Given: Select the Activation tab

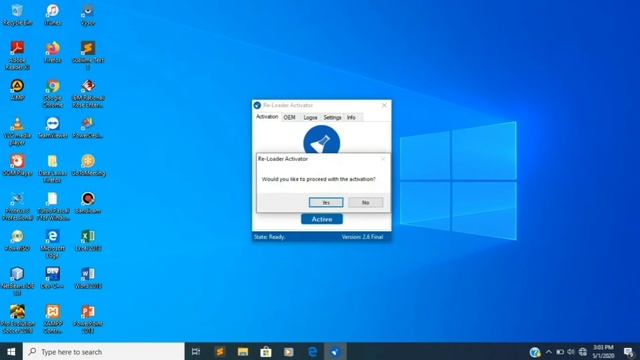Looking at the screenshot, I should [267, 117].
